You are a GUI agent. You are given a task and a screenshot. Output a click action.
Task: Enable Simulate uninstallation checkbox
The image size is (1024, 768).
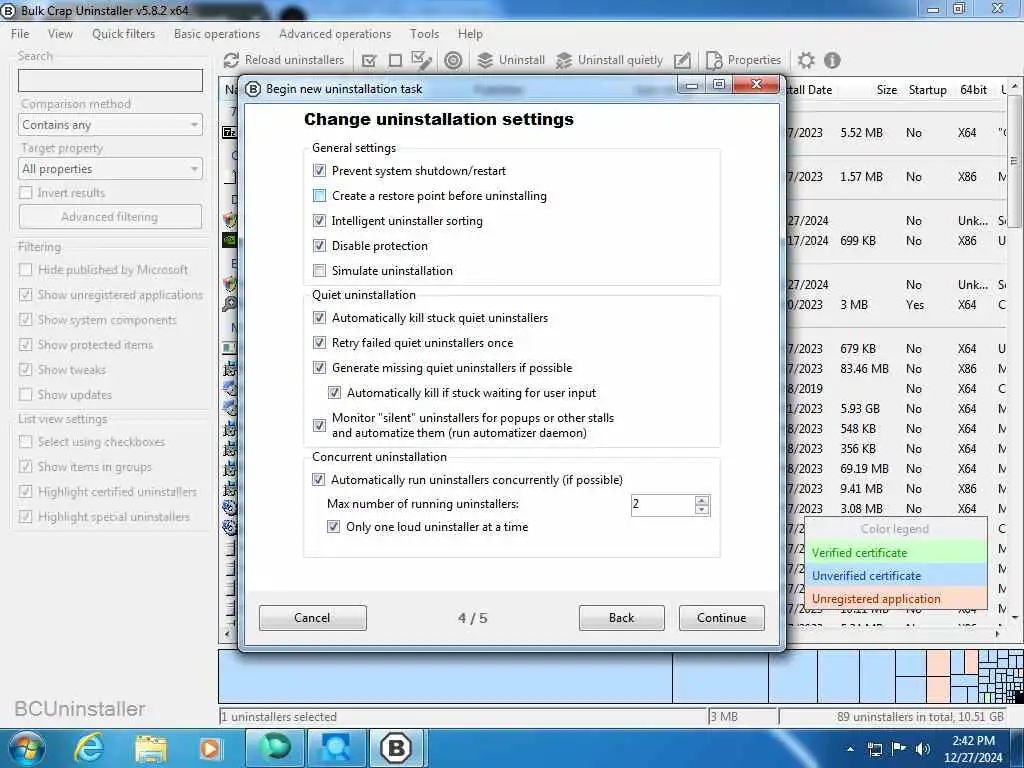tap(319, 270)
